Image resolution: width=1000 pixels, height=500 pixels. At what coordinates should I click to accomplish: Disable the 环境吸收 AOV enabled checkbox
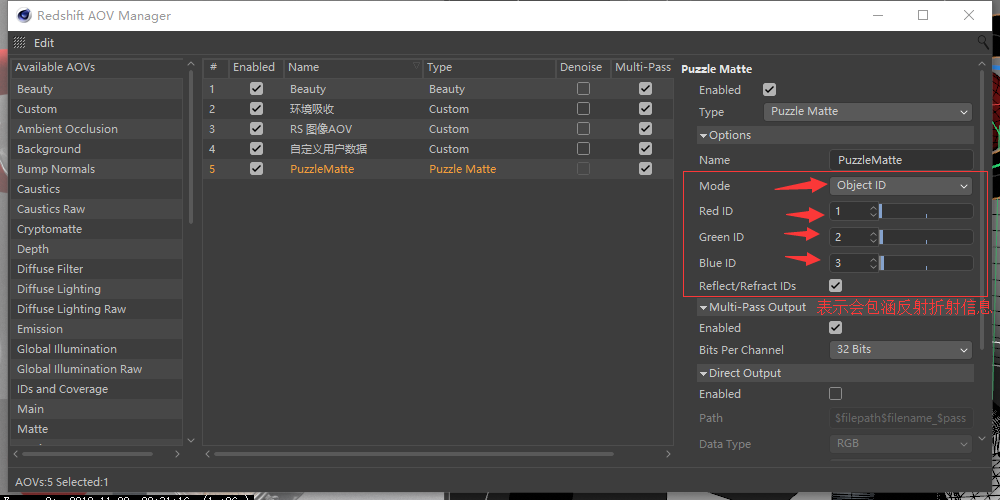pyautogui.click(x=256, y=109)
